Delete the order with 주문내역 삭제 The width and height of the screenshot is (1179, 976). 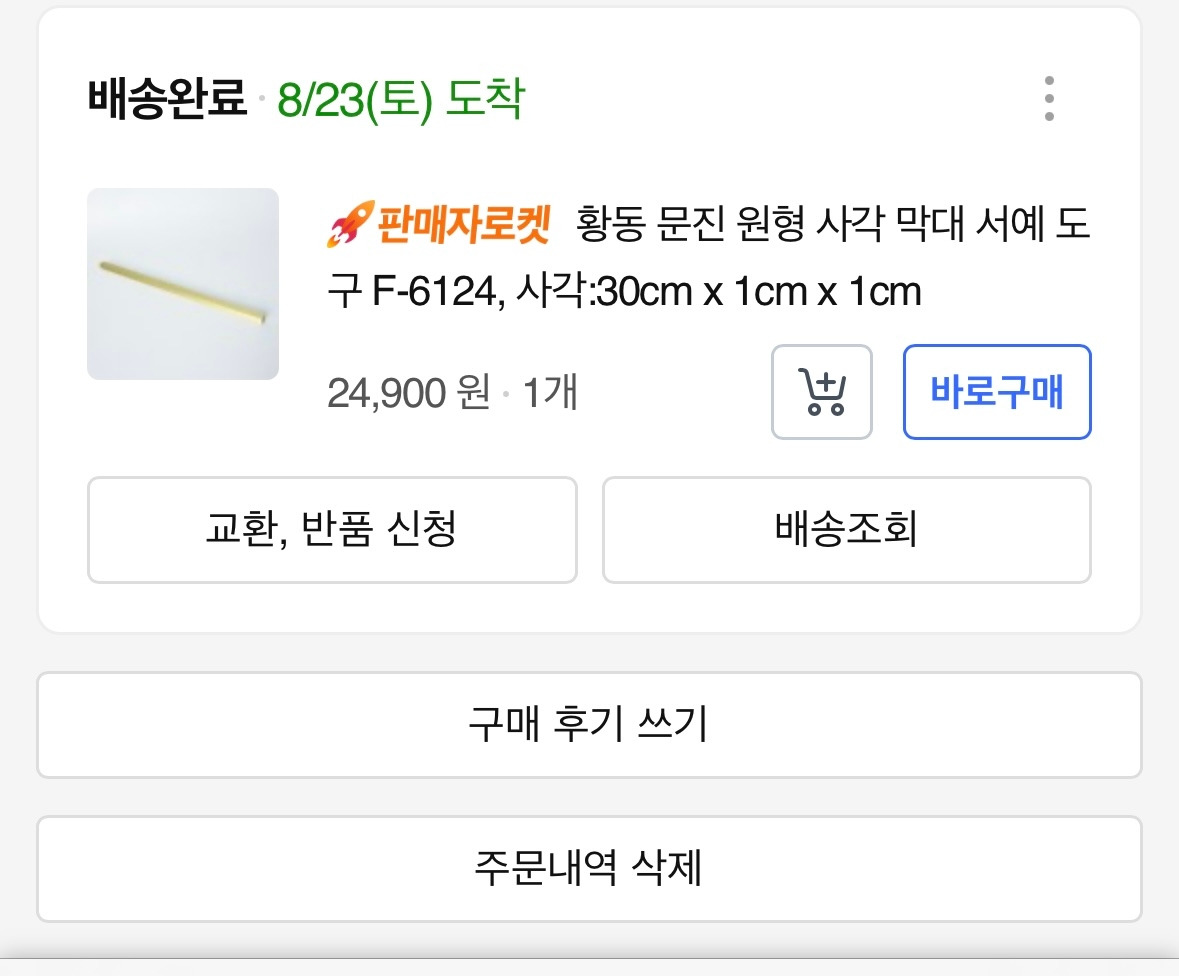tap(589, 869)
